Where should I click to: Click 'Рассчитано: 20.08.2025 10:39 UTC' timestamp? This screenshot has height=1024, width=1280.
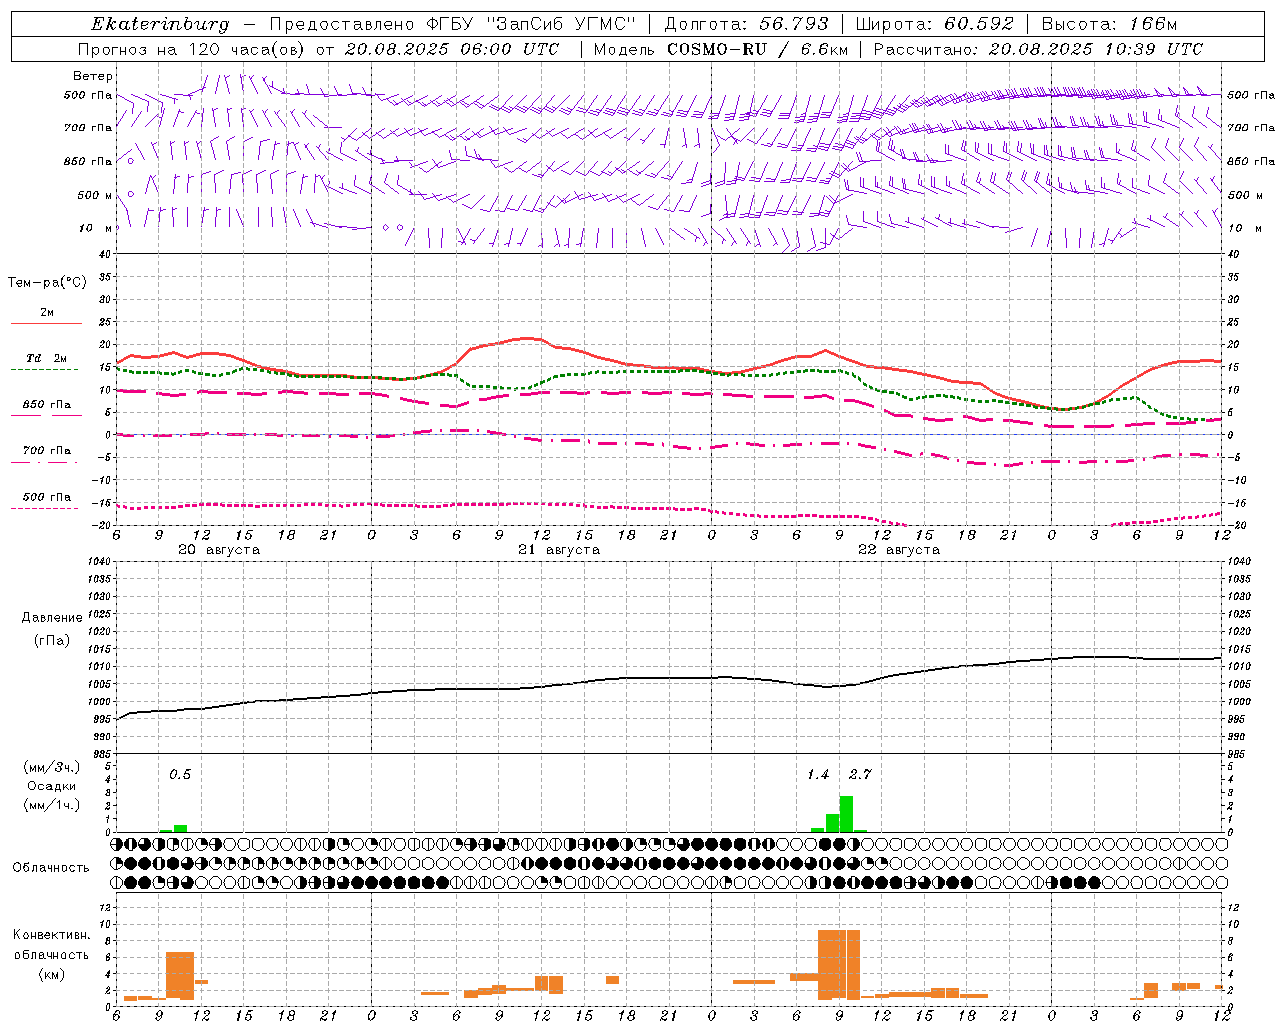(x=1039, y=49)
